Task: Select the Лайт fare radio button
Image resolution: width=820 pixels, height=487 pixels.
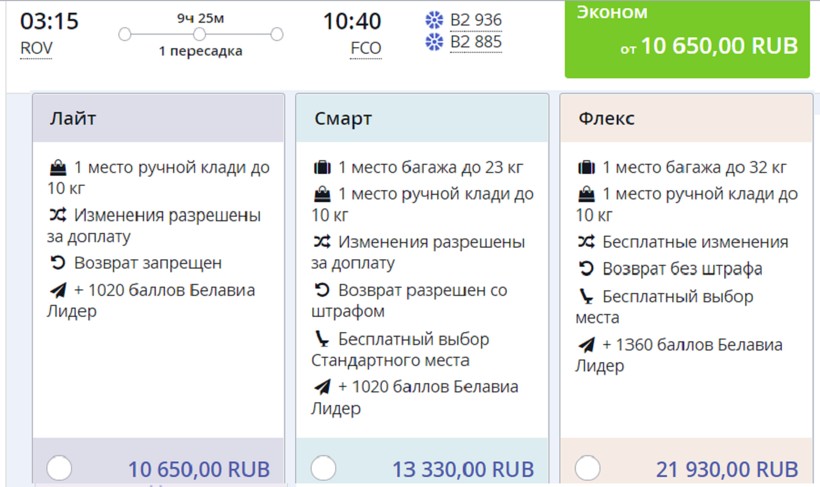Action: tap(59, 468)
